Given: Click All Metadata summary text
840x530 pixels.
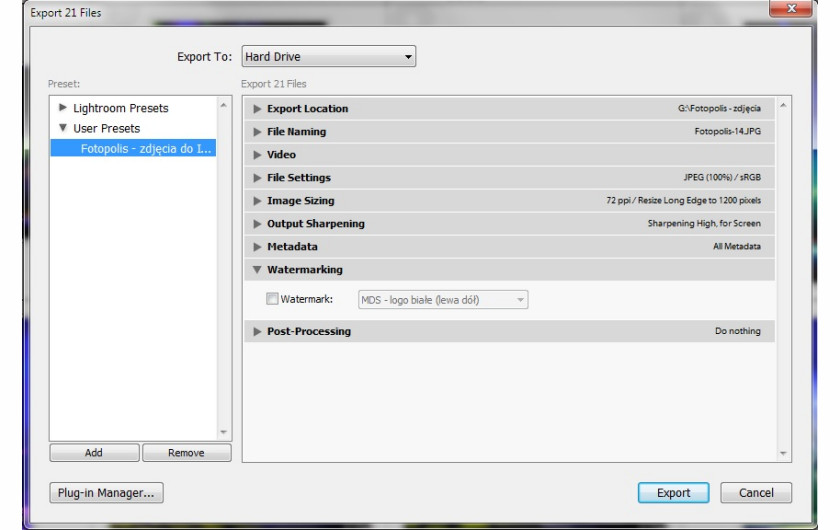Looking at the screenshot, I should tap(737, 247).
